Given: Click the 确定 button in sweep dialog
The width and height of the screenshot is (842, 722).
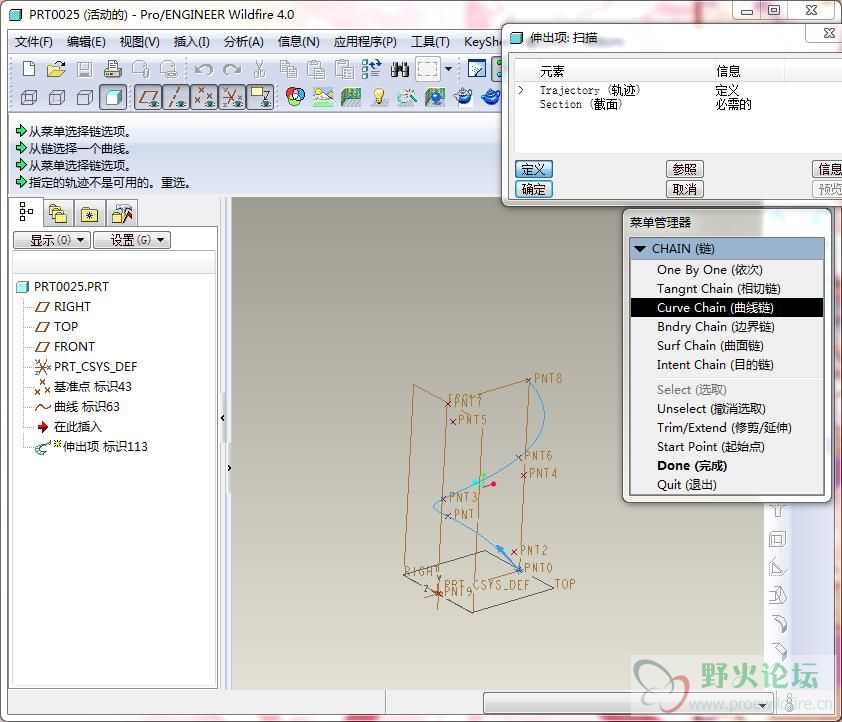Looking at the screenshot, I should click(x=534, y=189).
